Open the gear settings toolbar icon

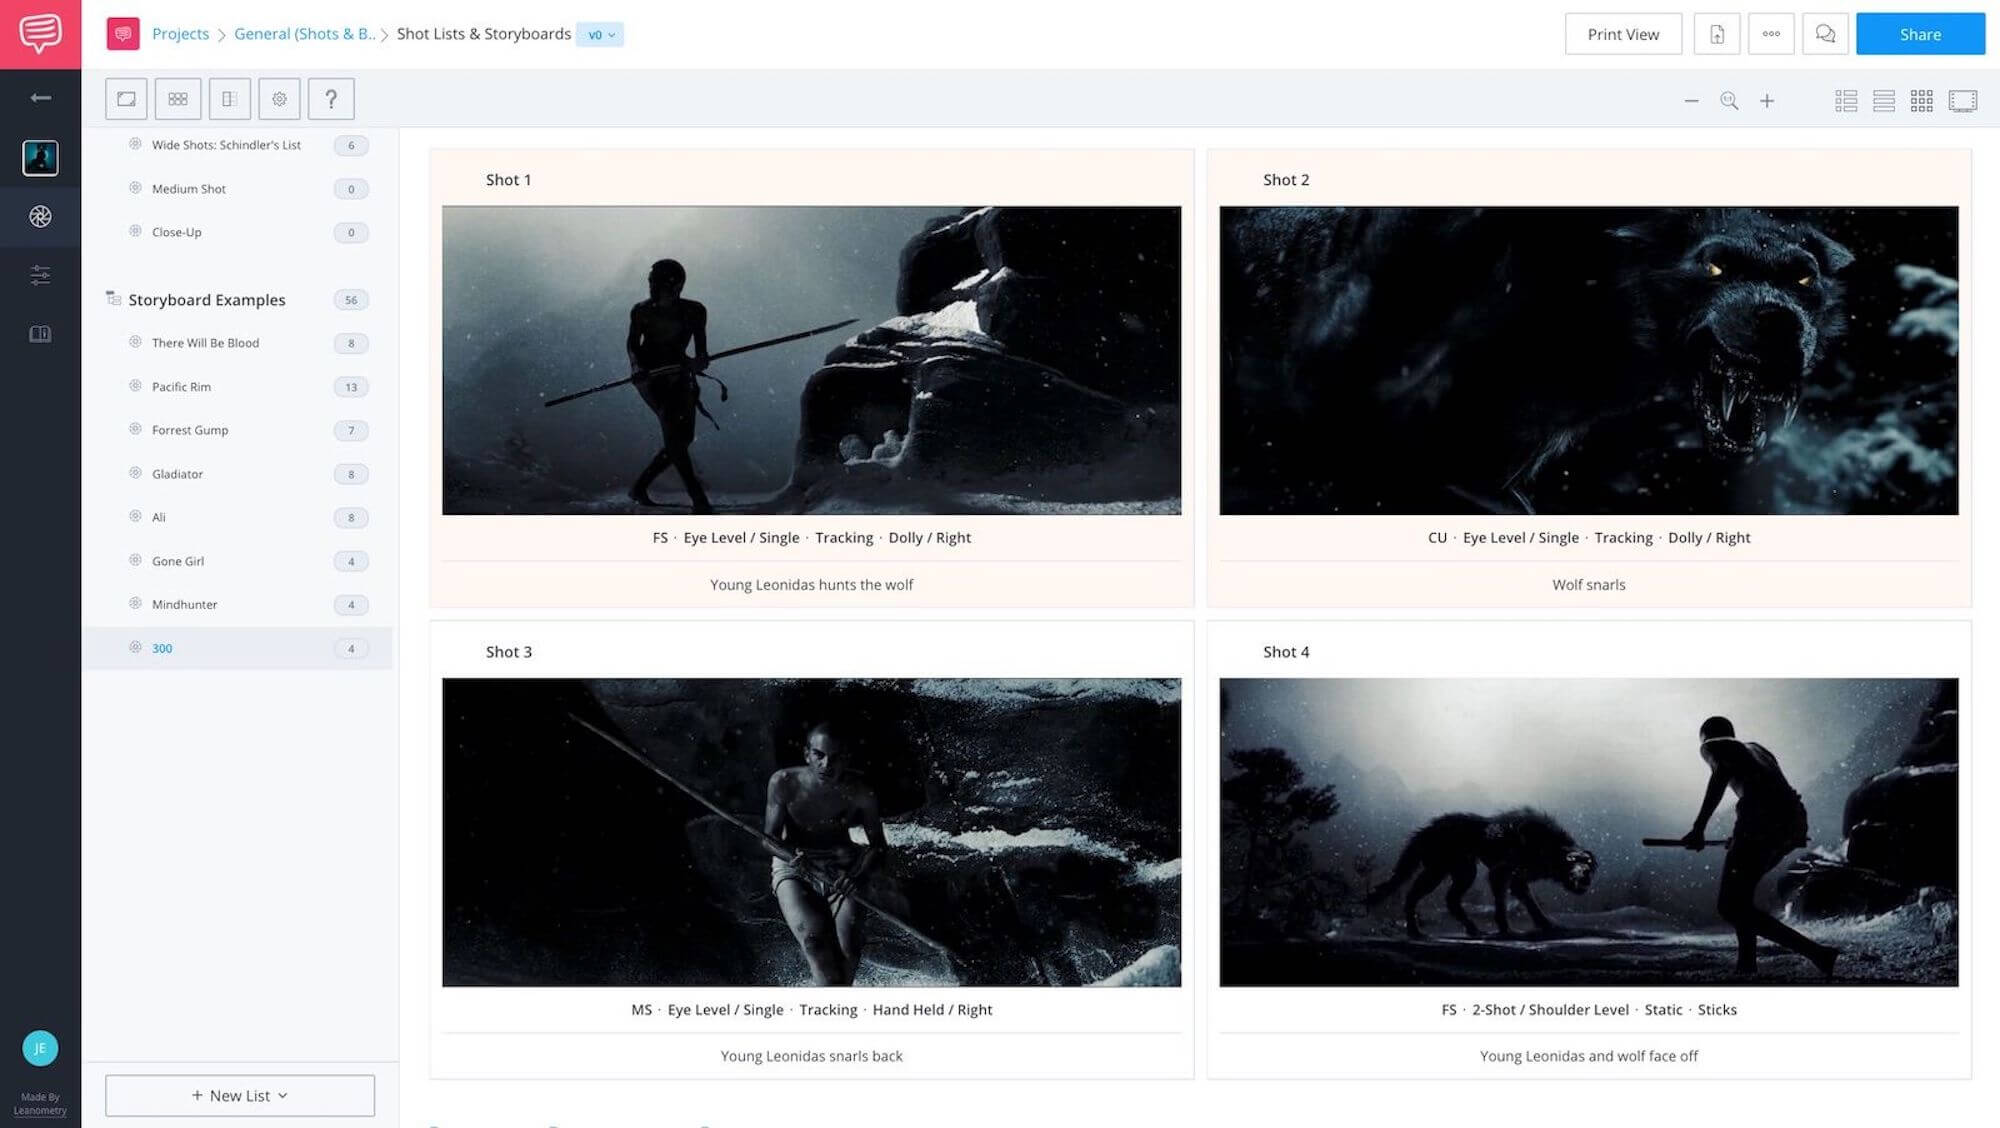pos(279,99)
